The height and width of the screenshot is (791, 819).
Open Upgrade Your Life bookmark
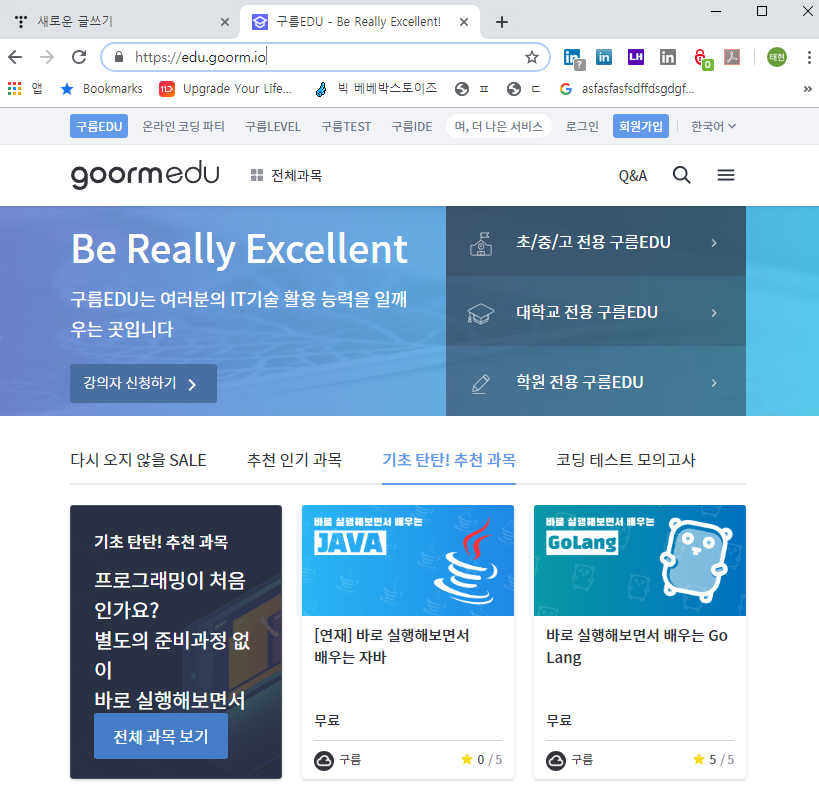226,89
